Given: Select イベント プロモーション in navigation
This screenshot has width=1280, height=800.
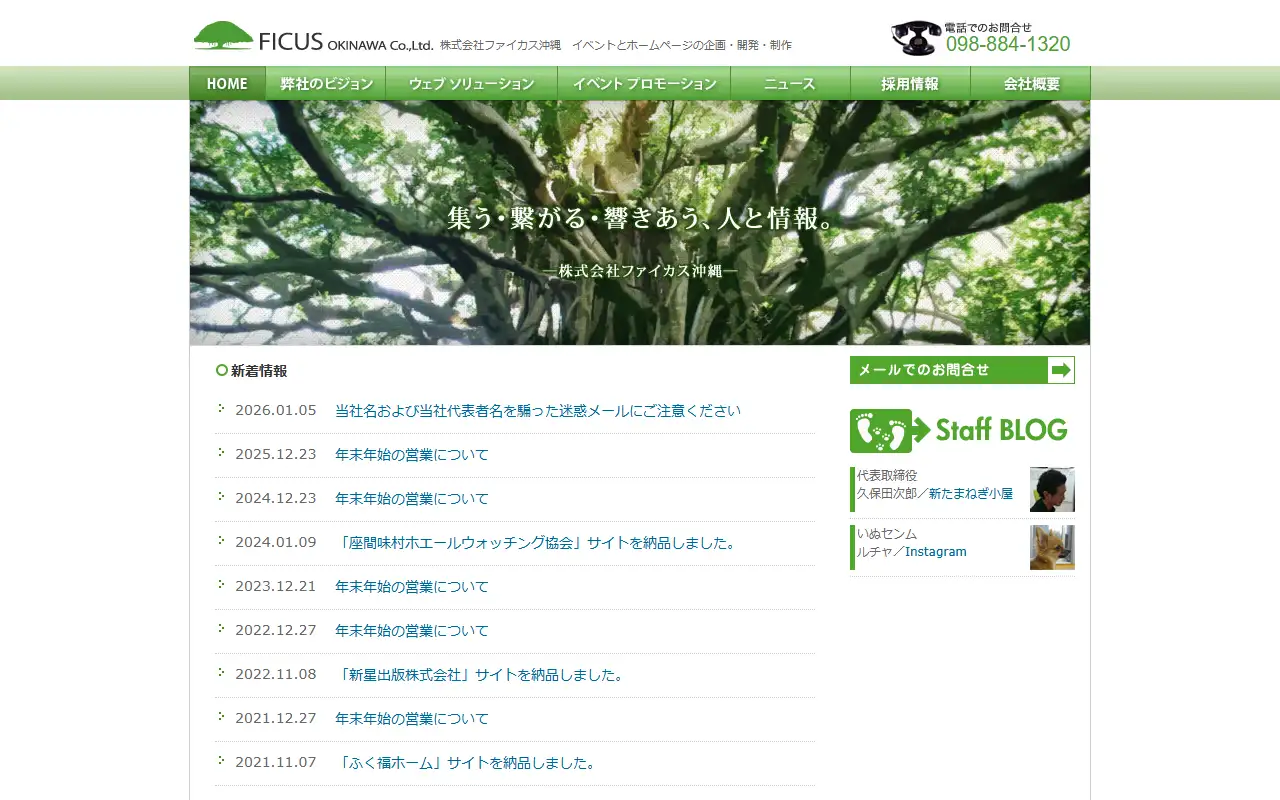Looking at the screenshot, I should coord(644,84).
